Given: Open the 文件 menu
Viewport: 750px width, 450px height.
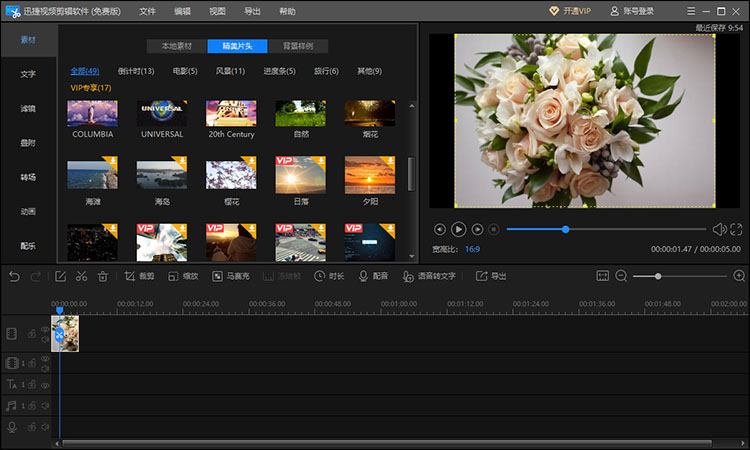Looking at the screenshot, I should (147, 11).
